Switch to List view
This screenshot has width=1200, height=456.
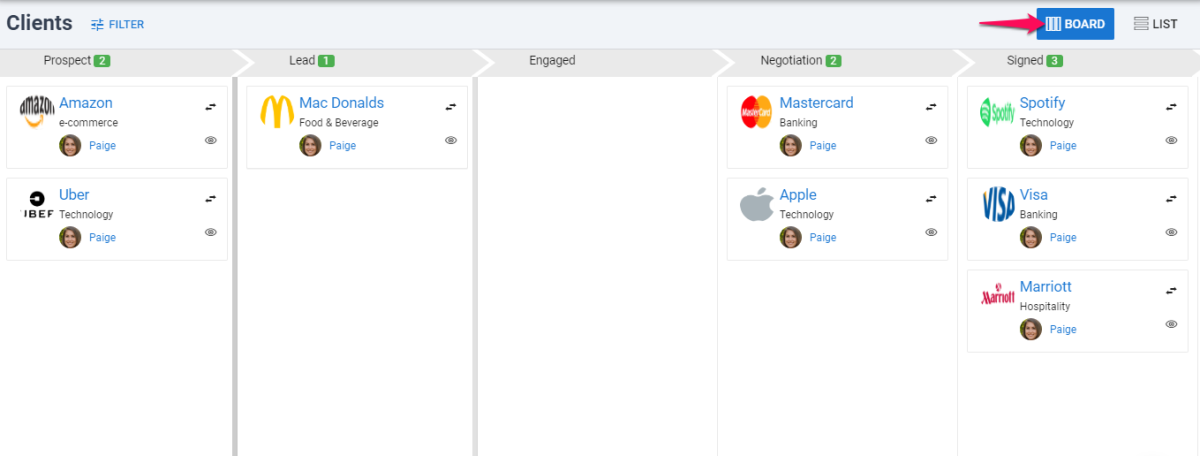pos(1155,24)
